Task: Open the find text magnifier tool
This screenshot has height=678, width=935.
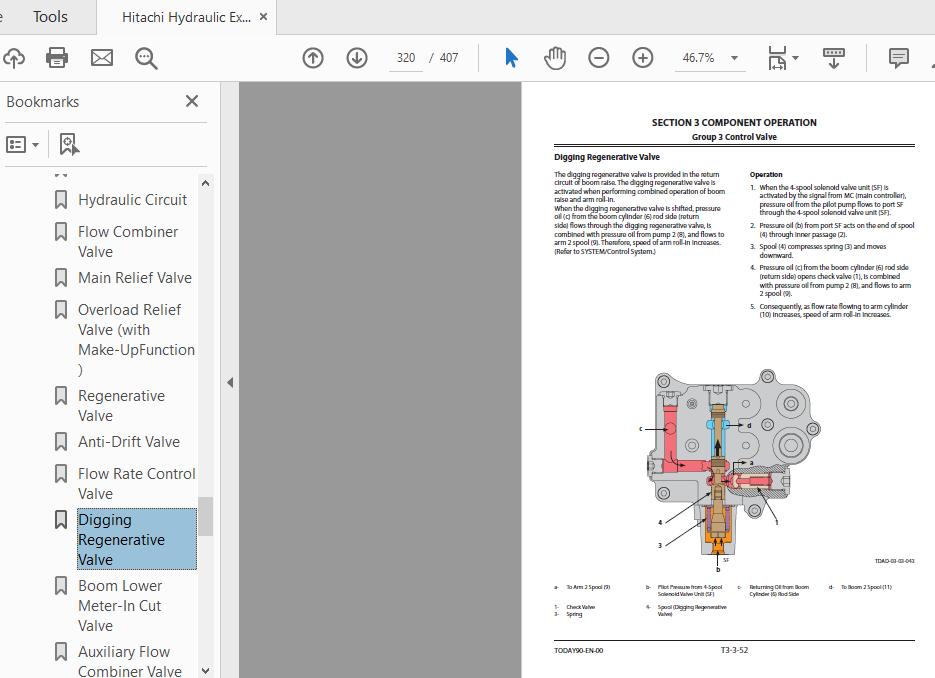Action: (x=146, y=58)
